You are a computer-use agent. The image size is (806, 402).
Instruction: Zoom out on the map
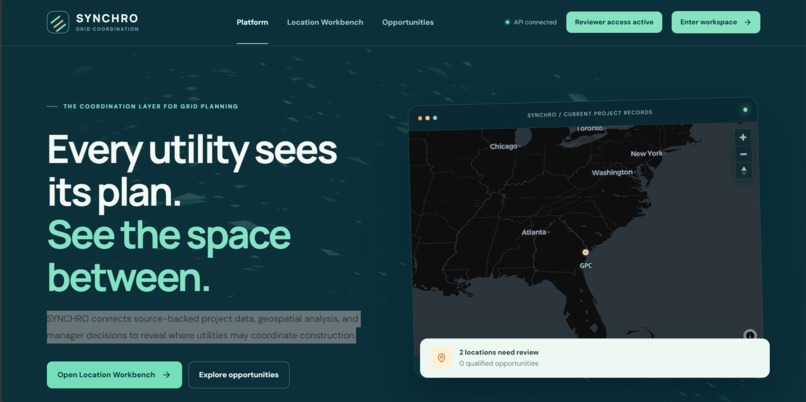(743, 154)
